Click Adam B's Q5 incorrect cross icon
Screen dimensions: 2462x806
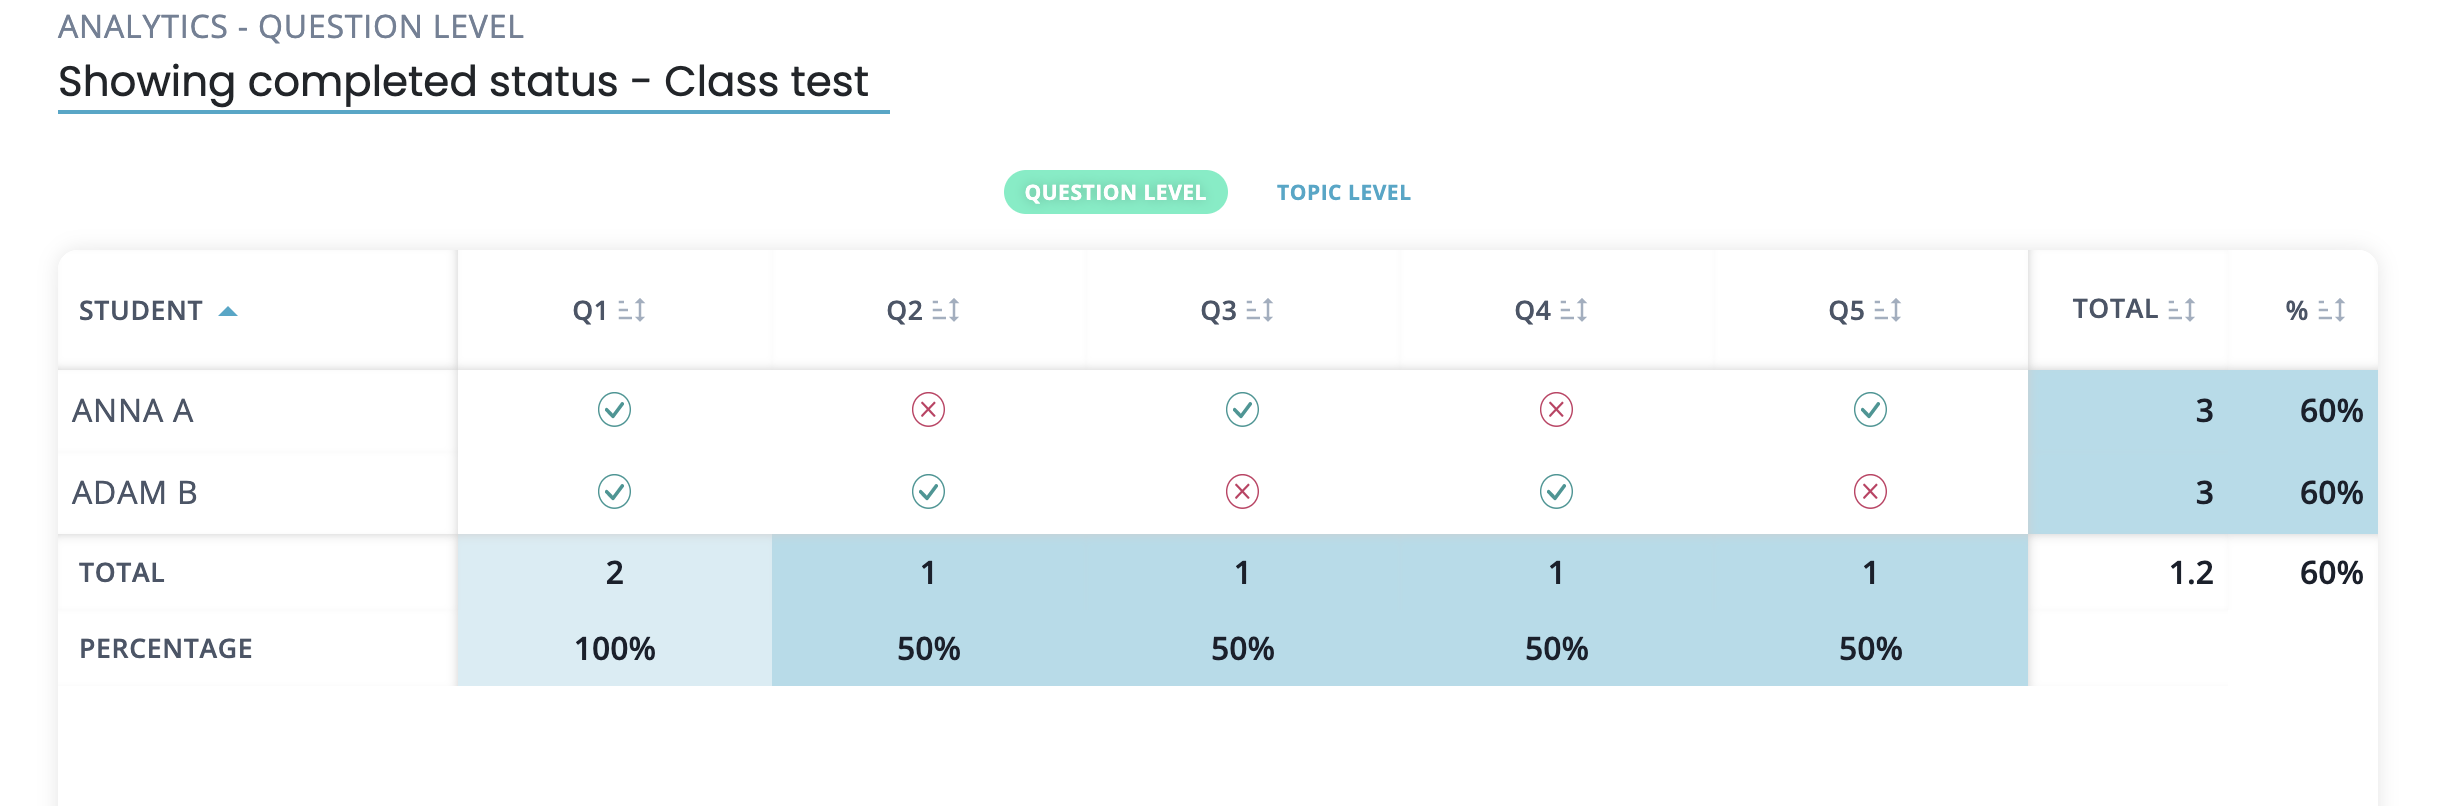pos(1870,492)
